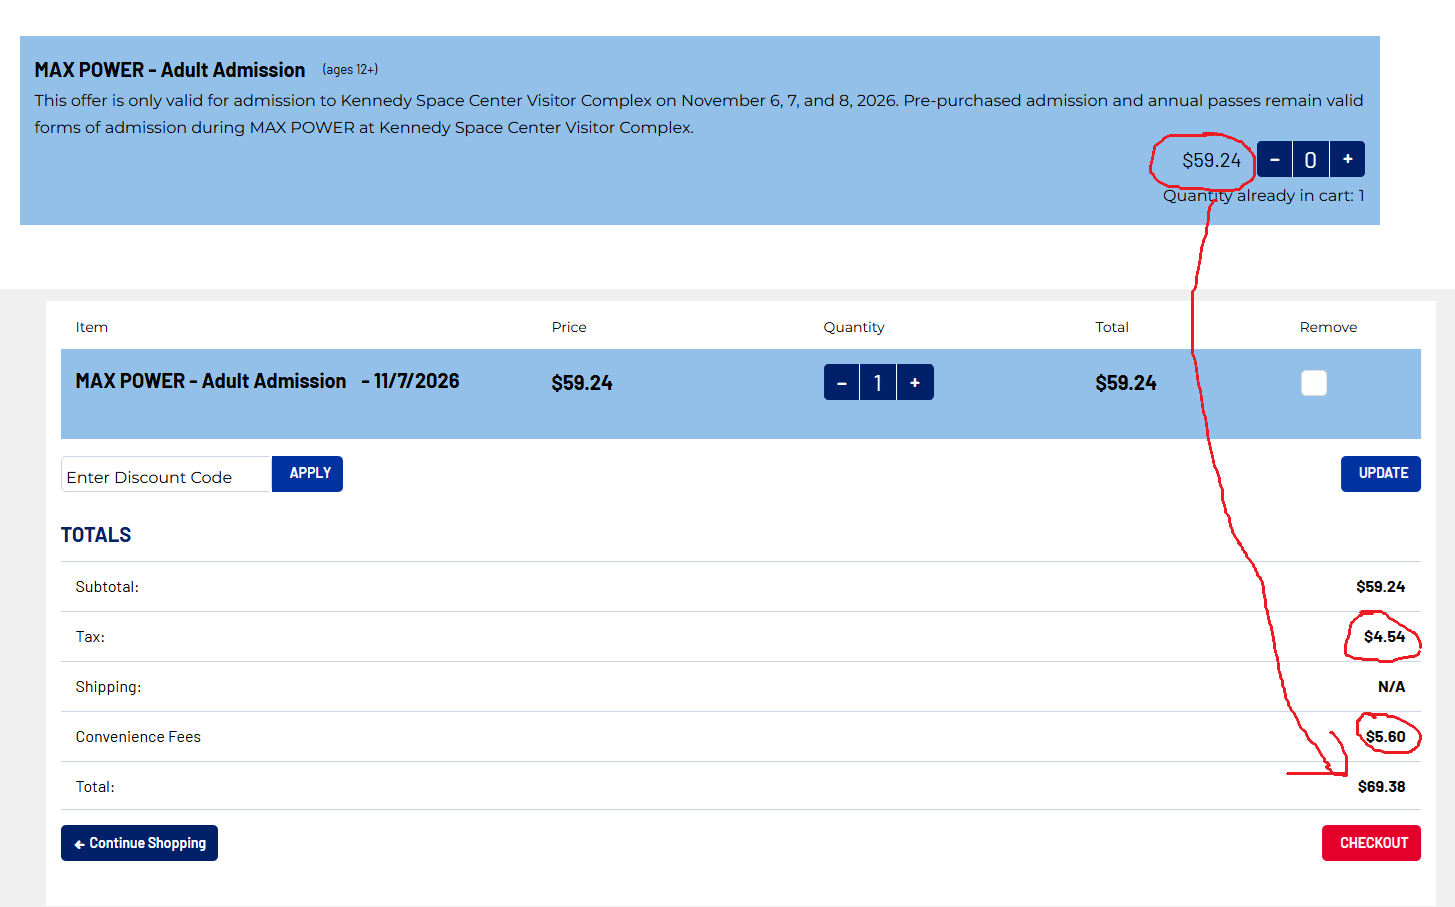Click the Subtotal label
This screenshot has width=1455, height=907.
point(107,587)
